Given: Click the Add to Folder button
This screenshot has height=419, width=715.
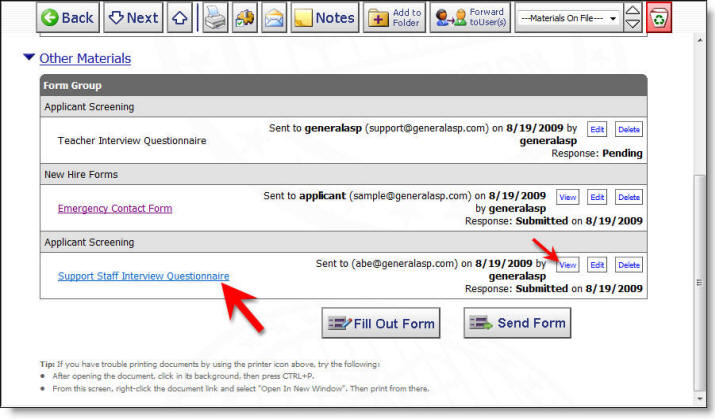Looking at the screenshot, I should tap(393, 17).
